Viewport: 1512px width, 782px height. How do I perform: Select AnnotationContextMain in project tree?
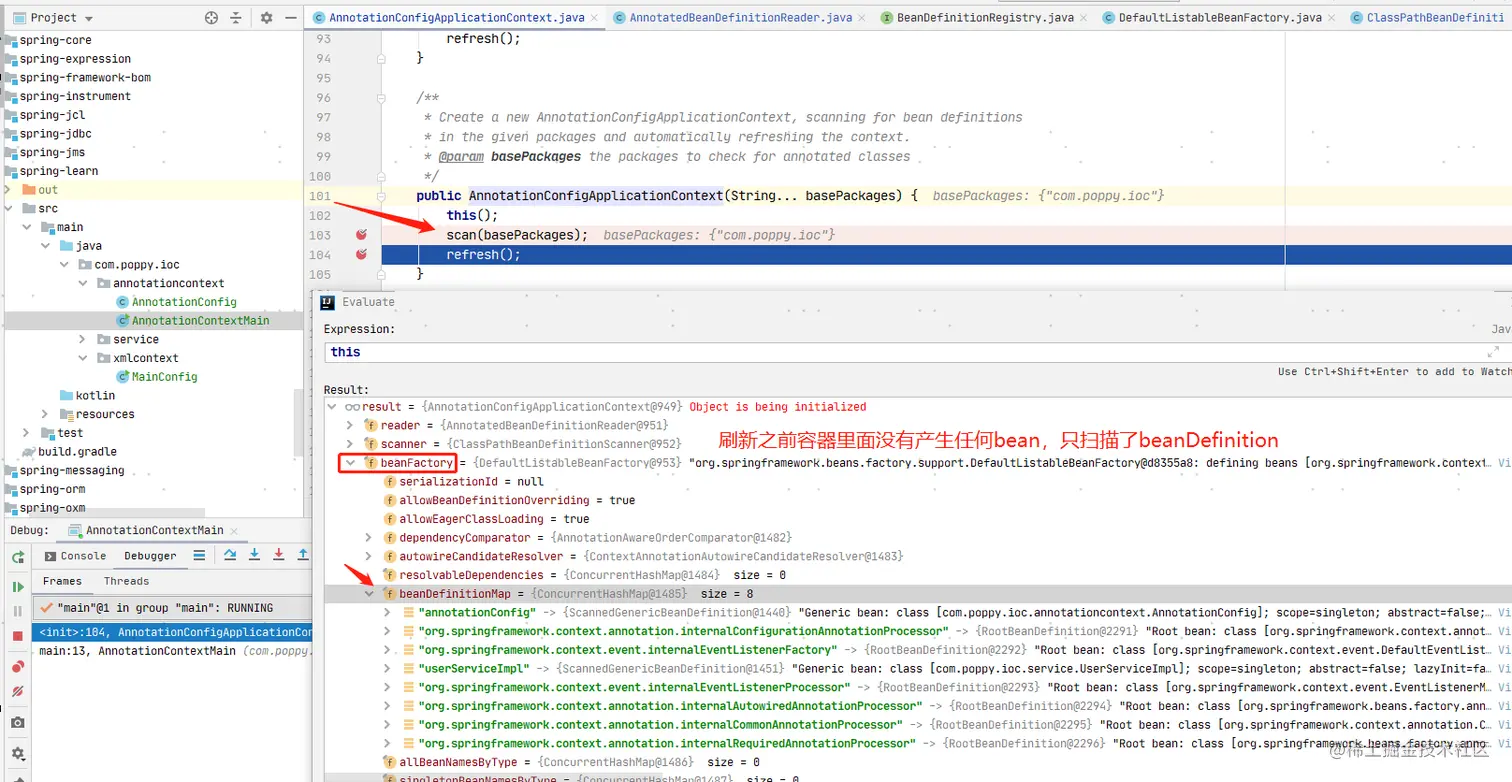point(192,321)
